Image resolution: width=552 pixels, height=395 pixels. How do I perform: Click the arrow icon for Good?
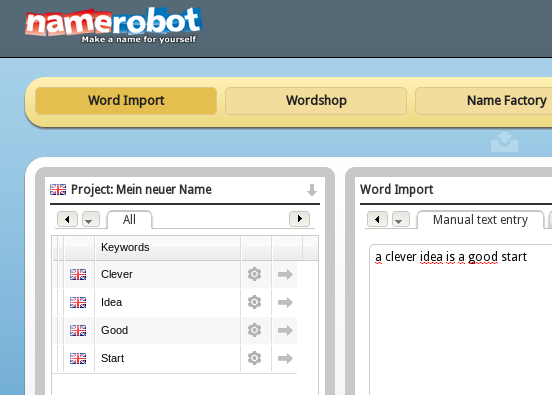click(285, 330)
